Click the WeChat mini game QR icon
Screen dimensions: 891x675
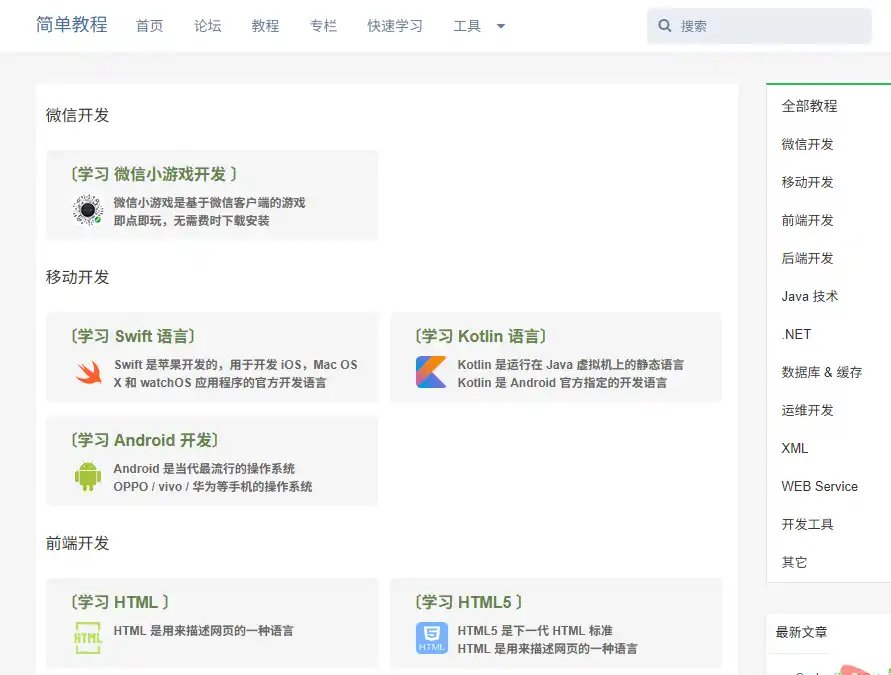pyautogui.click(x=88, y=210)
